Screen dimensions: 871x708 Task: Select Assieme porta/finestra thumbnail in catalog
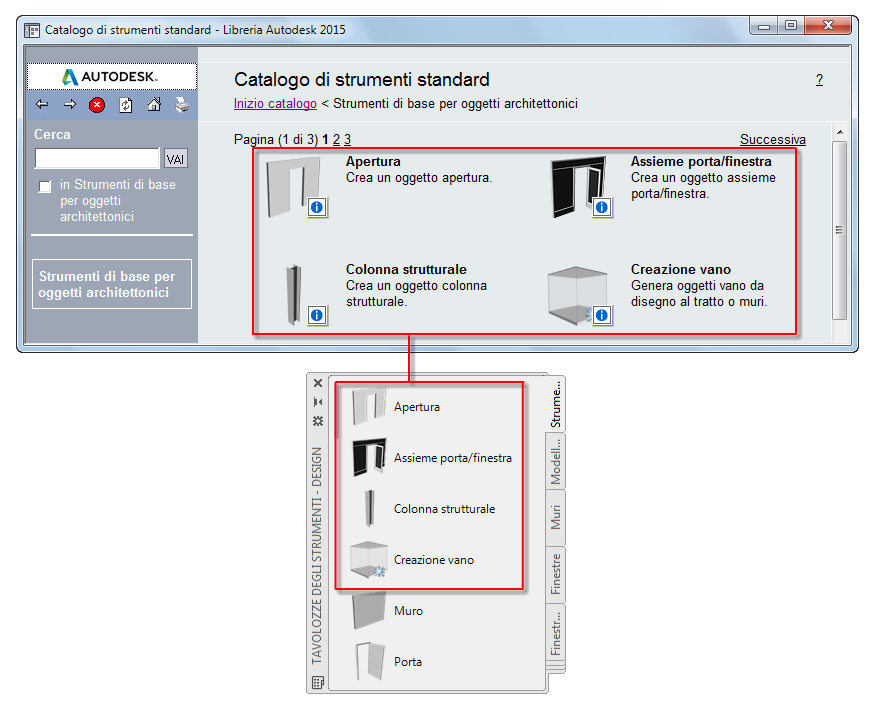(x=578, y=187)
